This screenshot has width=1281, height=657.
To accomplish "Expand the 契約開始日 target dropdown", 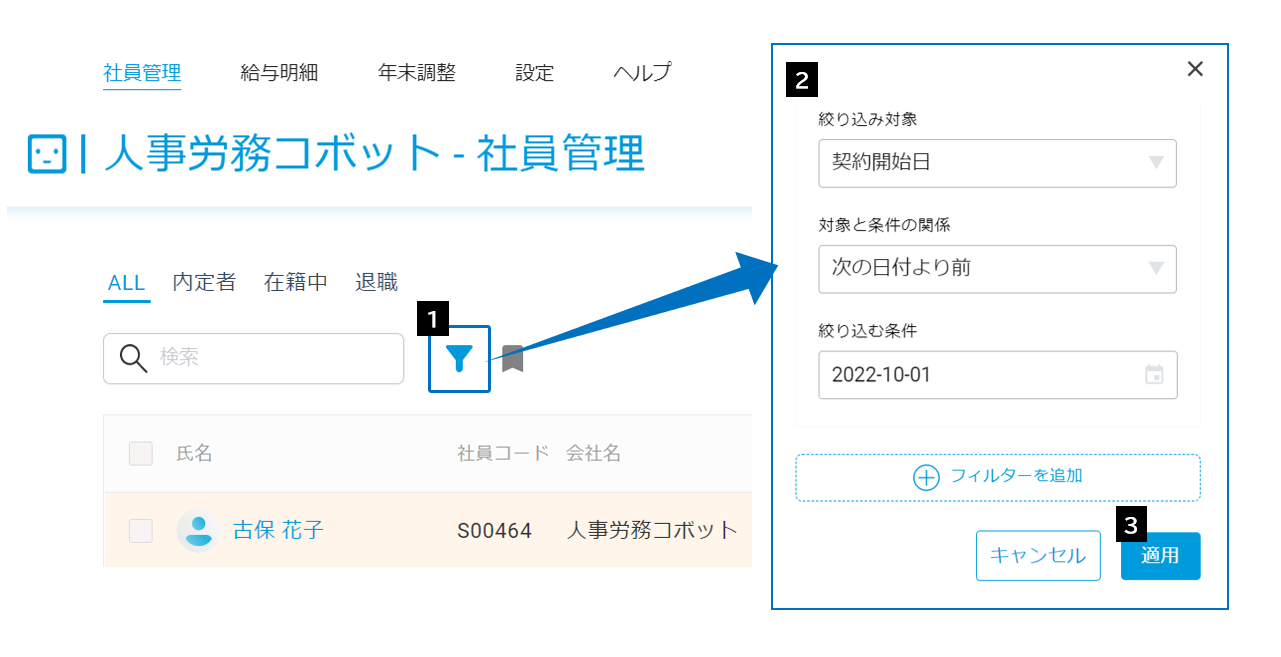I will [x=997, y=163].
